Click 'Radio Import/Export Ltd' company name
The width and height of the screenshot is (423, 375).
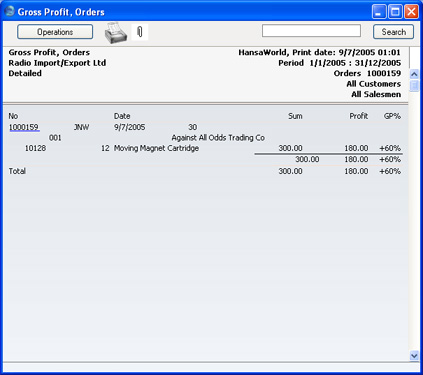point(57,63)
